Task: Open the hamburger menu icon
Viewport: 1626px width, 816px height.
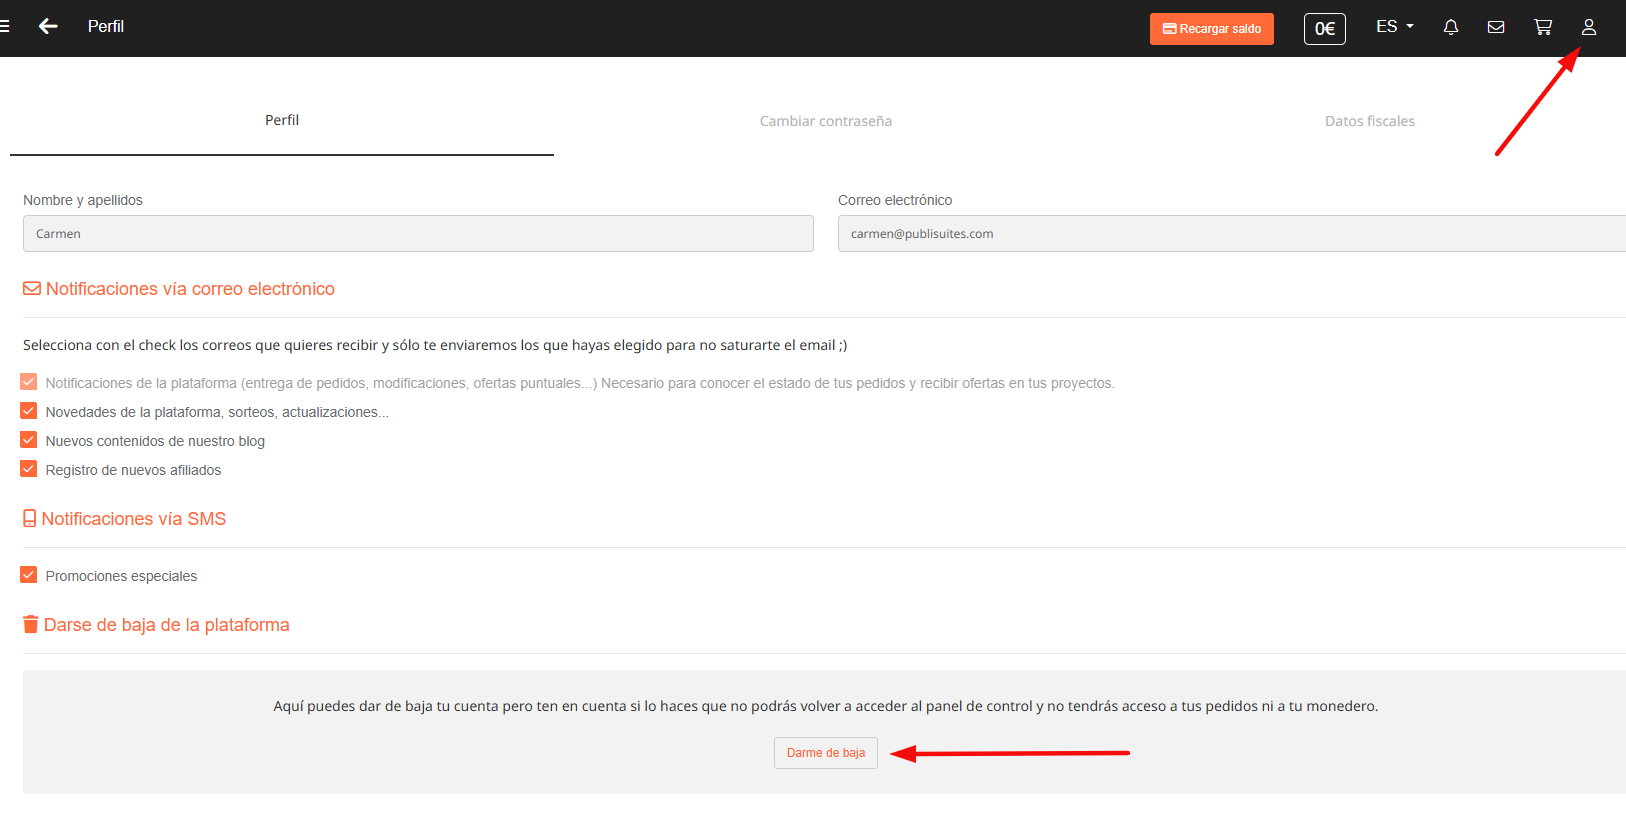Action: [x=5, y=27]
